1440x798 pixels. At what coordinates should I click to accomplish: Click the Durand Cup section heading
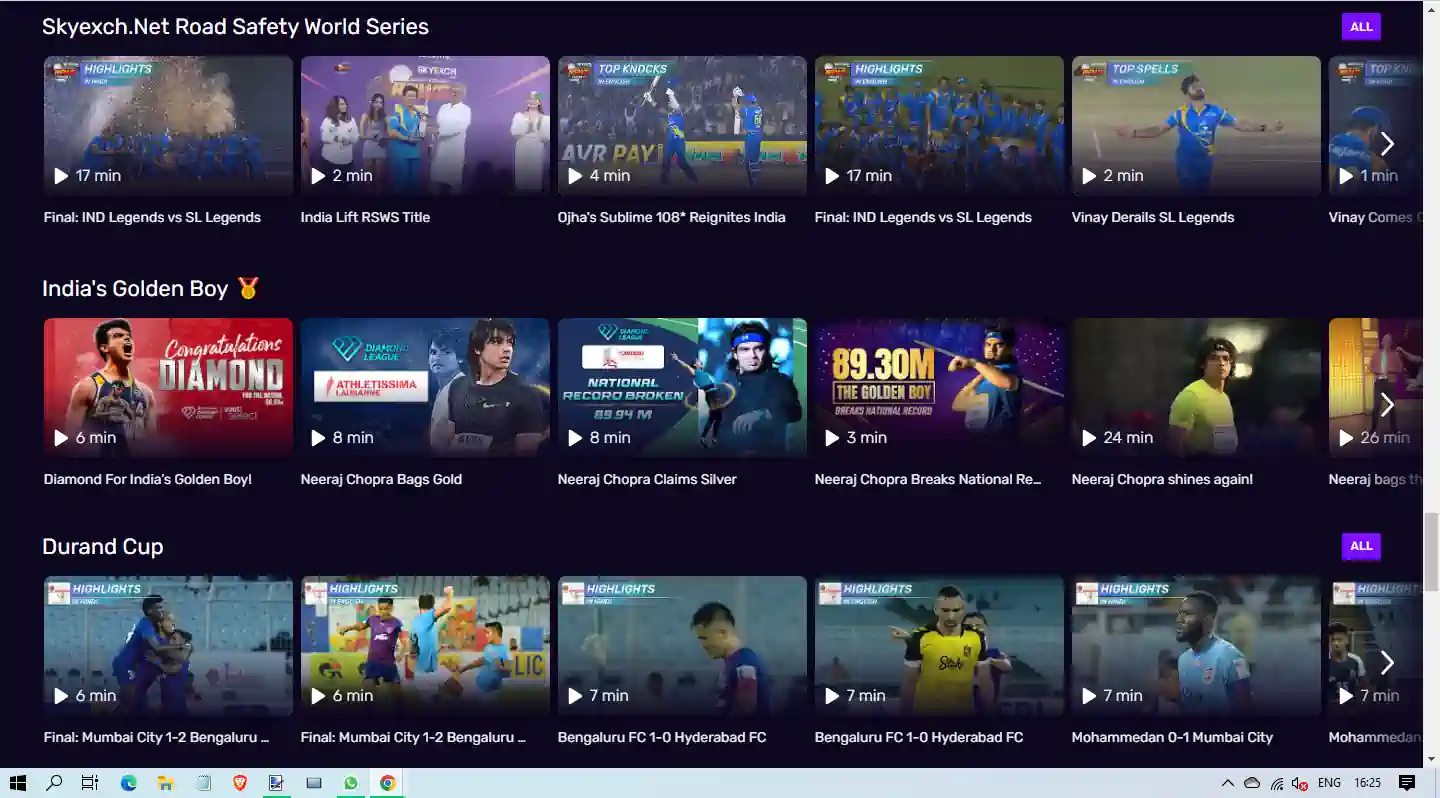tap(102, 547)
